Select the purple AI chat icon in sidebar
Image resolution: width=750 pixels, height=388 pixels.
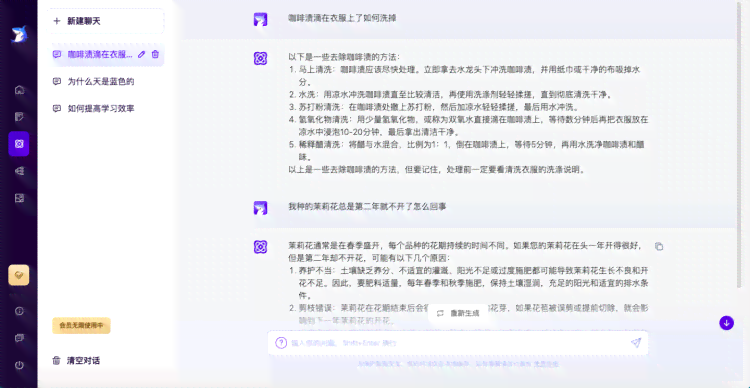tap(19, 144)
